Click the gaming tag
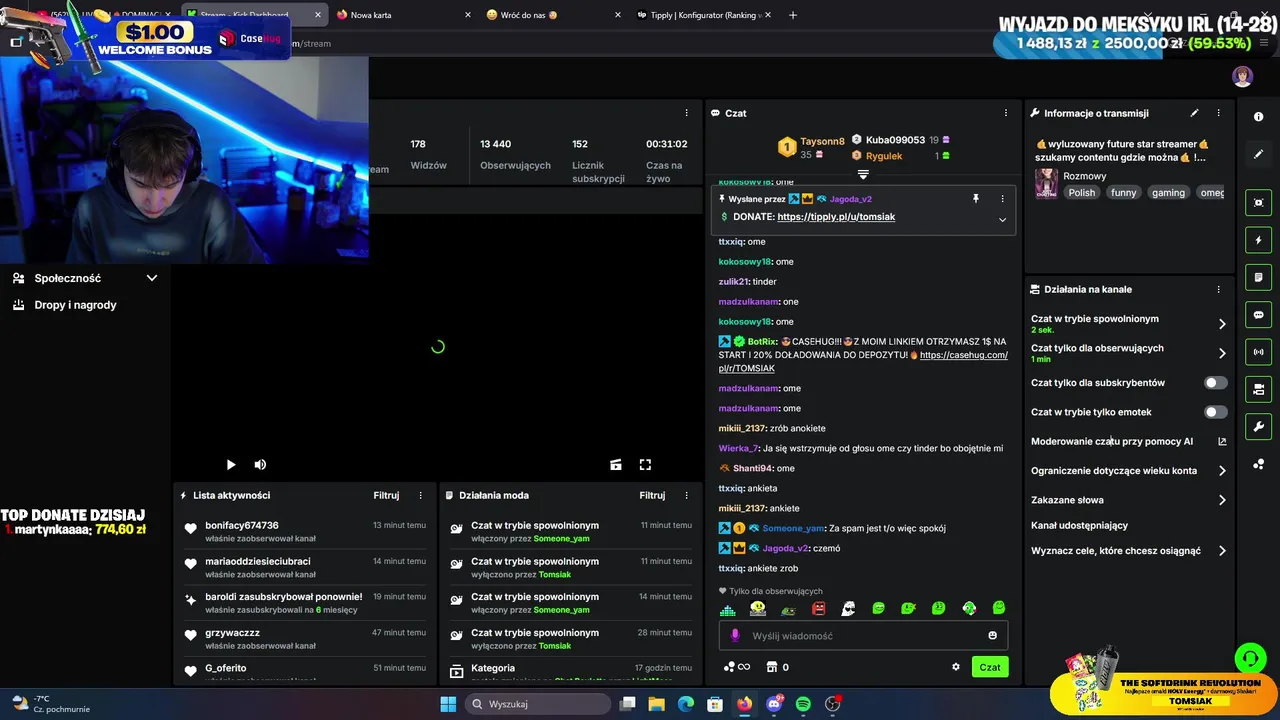Screen dimensions: 1280x720 pyautogui.click(x=1168, y=193)
